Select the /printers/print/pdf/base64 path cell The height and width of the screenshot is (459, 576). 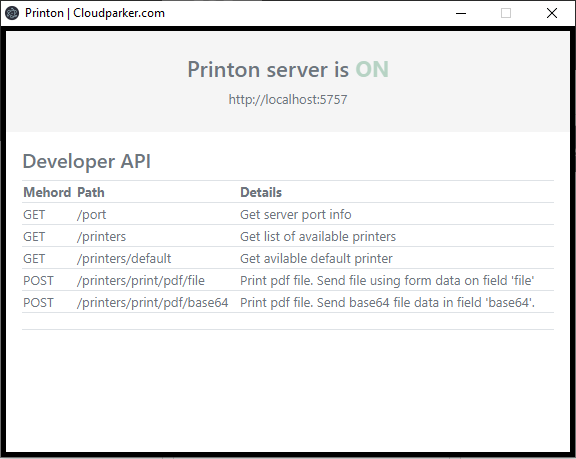coord(152,303)
